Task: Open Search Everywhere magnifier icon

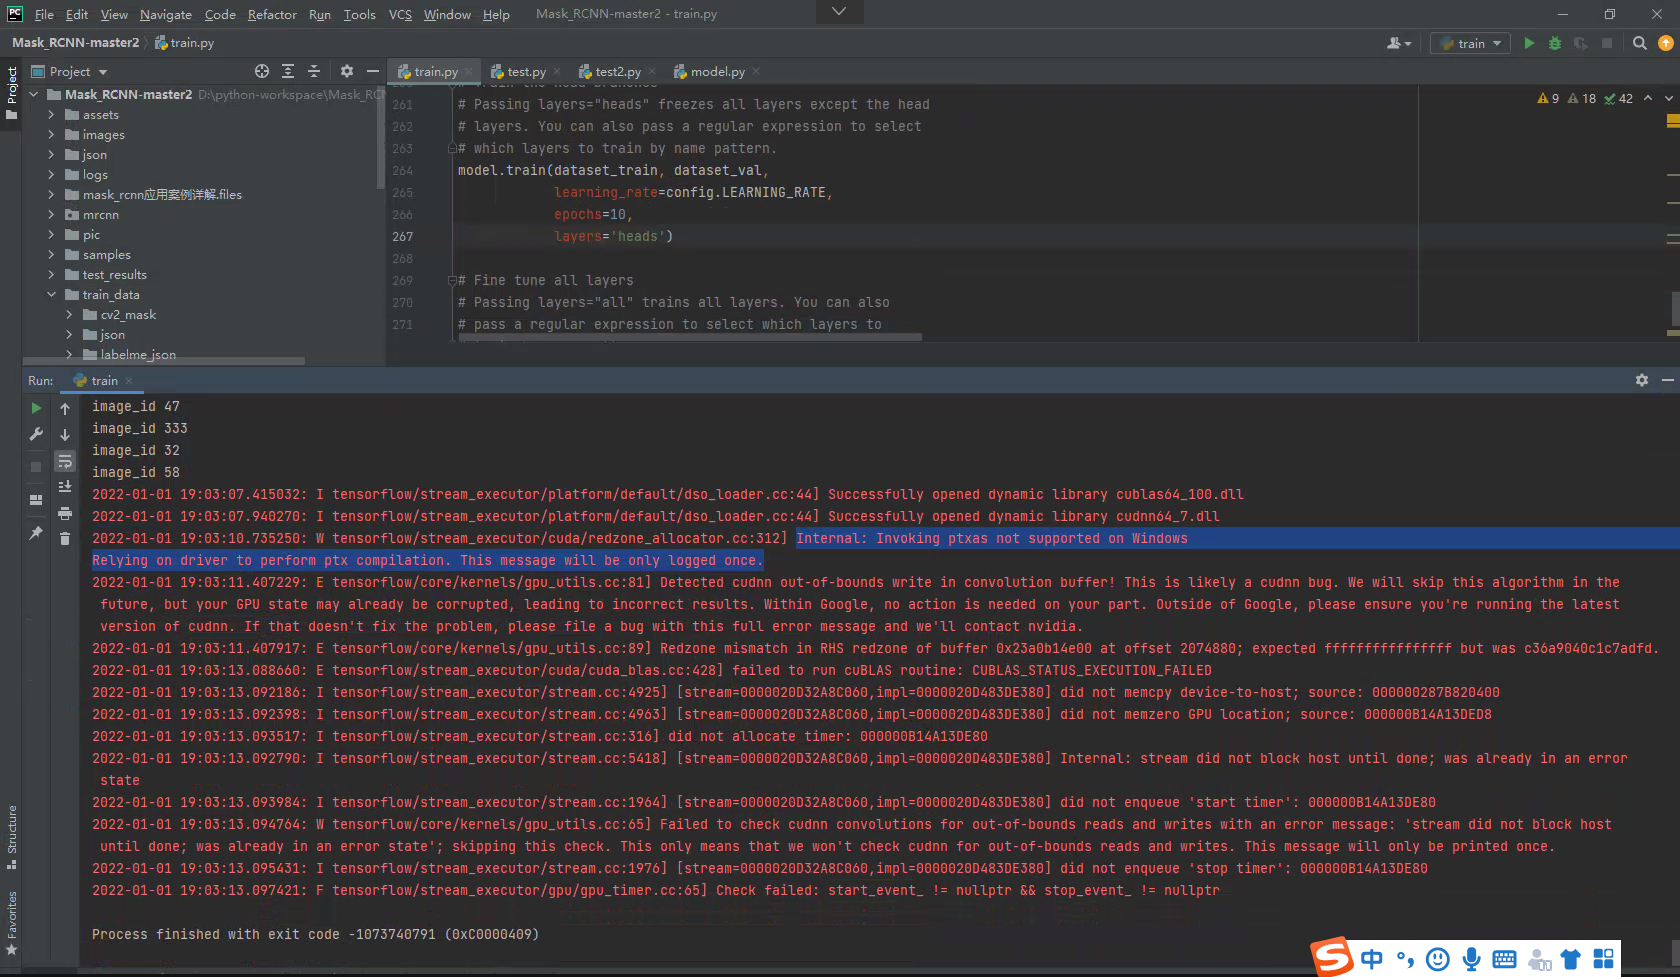Action: coord(1640,43)
